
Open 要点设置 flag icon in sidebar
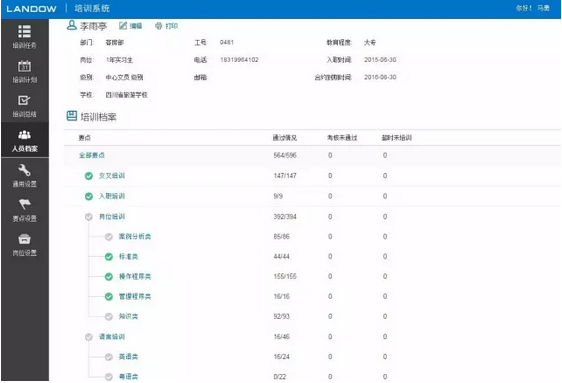coord(24,204)
